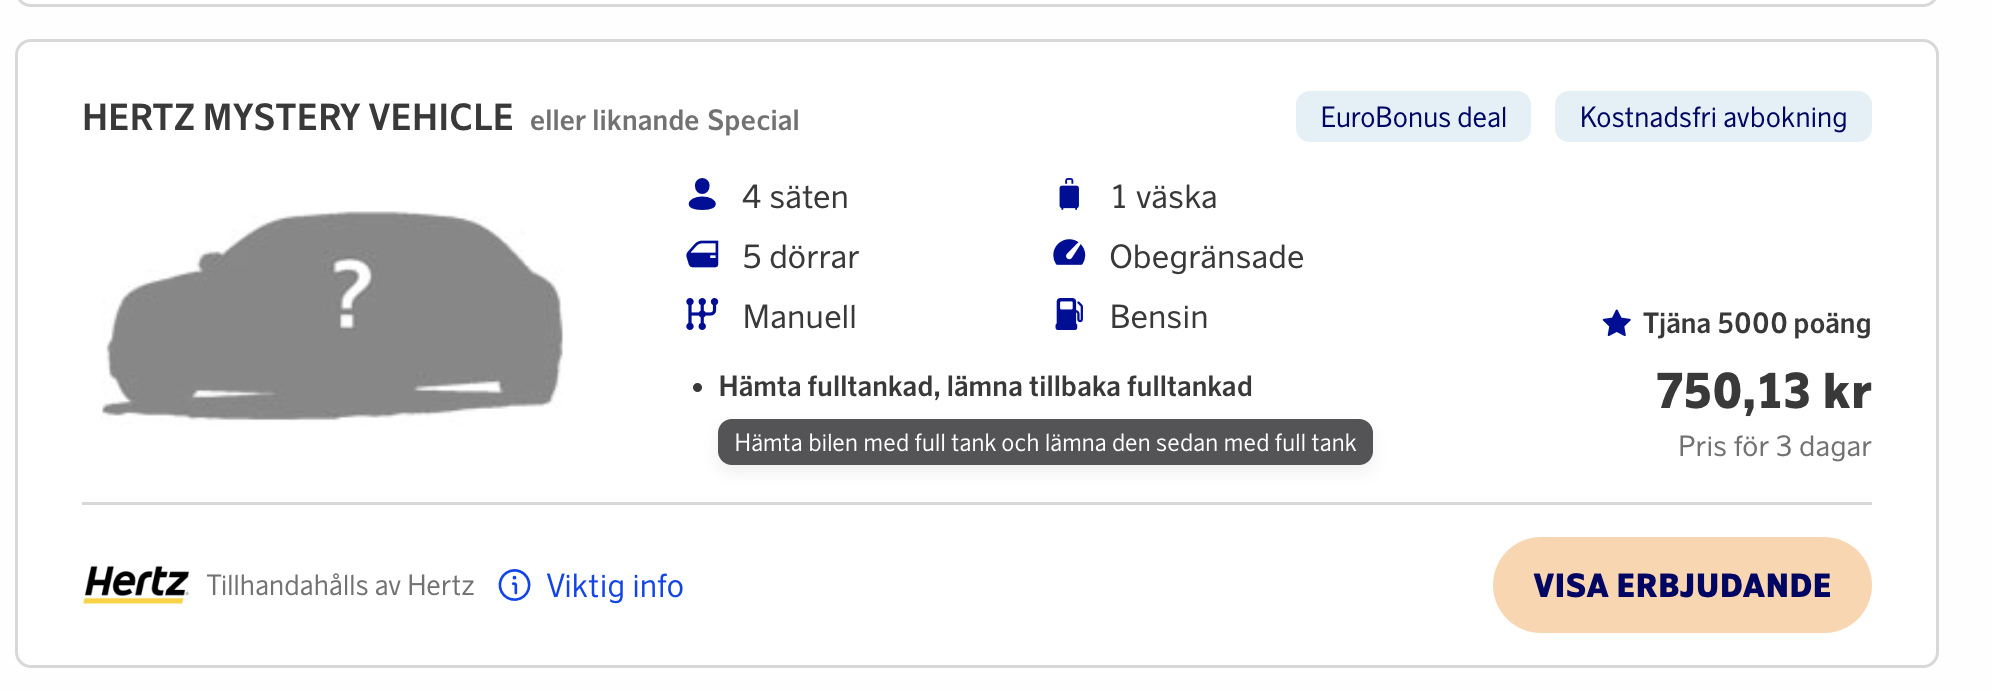Click the eller liknande Special subtitle
Viewport: 1992px width, 690px height.
coord(664,120)
